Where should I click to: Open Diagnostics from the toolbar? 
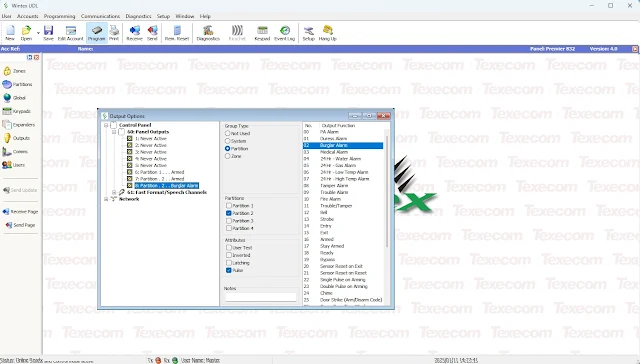click(x=208, y=33)
